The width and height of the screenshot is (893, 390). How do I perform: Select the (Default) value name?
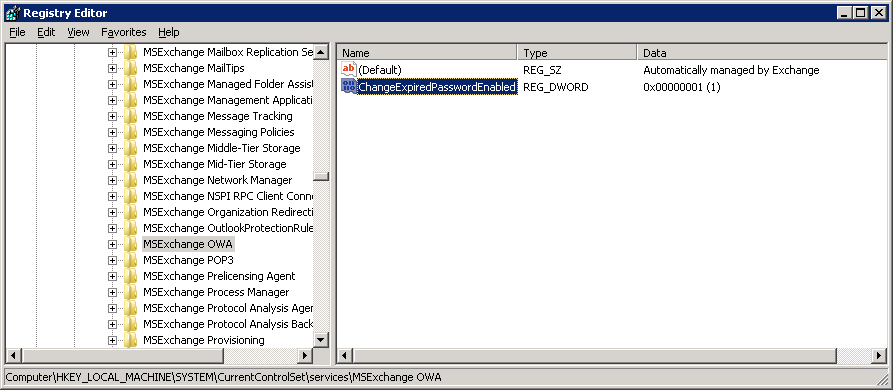click(x=380, y=70)
